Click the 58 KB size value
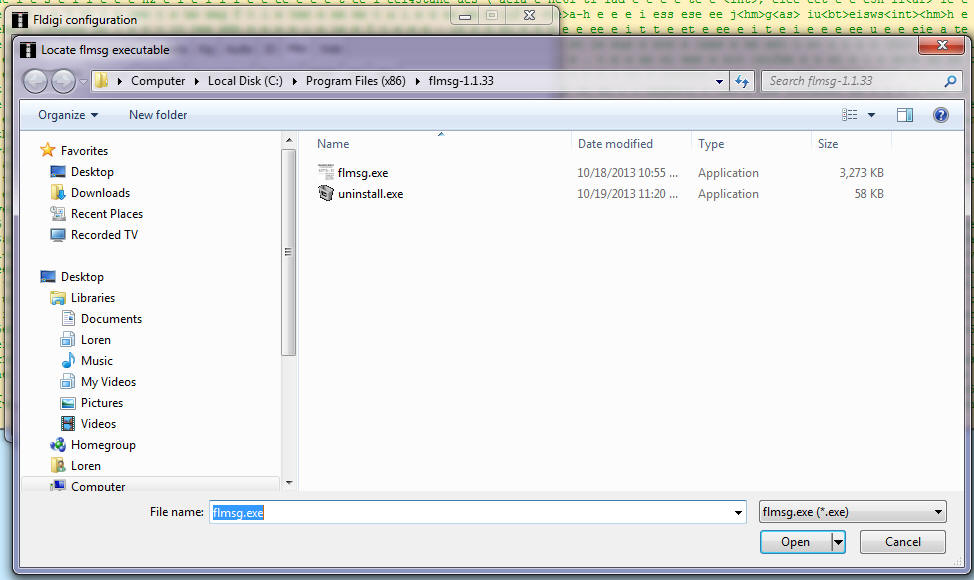The height and width of the screenshot is (580, 974). click(868, 194)
